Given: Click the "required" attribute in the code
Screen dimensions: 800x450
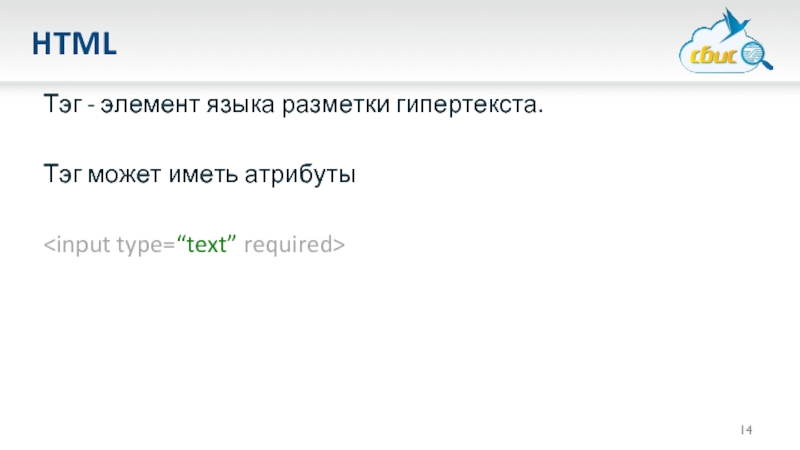Looking at the screenshot, I should point(290,244).
